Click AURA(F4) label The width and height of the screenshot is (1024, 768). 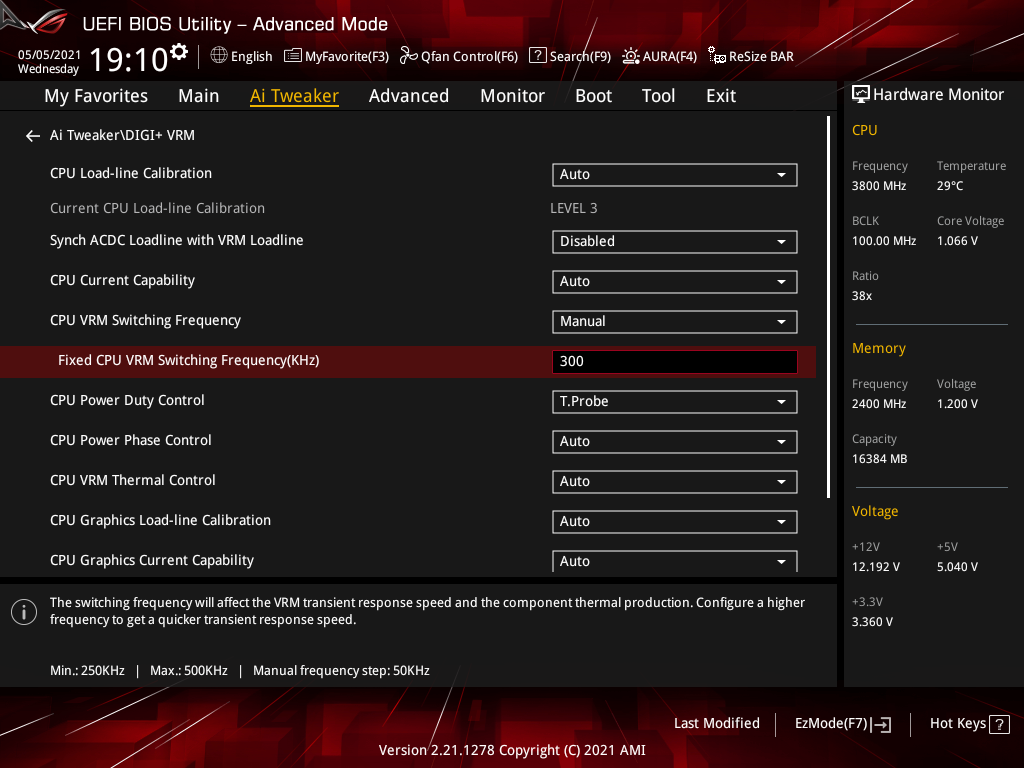(x=669, y=57)
